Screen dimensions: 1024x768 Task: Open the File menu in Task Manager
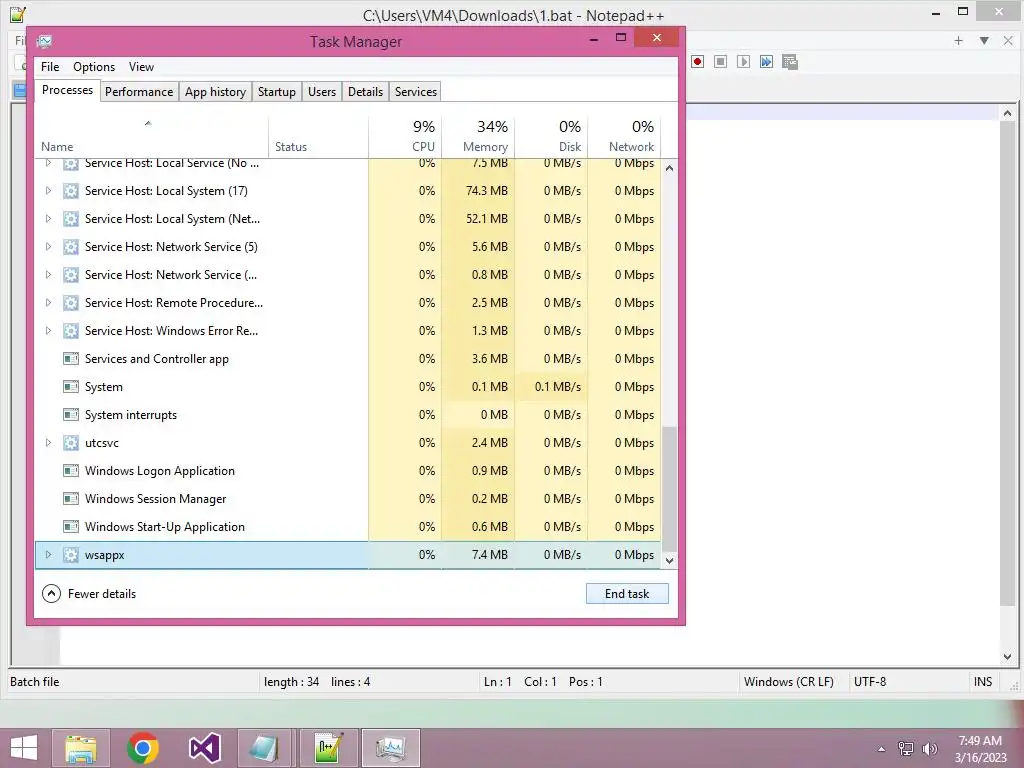coord(50,67)
